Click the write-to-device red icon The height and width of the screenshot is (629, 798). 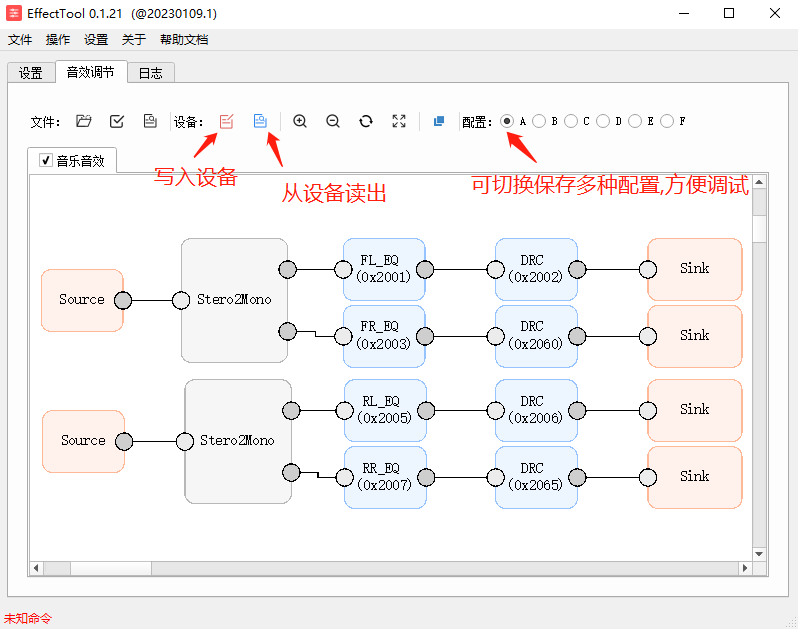click(x=227, y=121)
